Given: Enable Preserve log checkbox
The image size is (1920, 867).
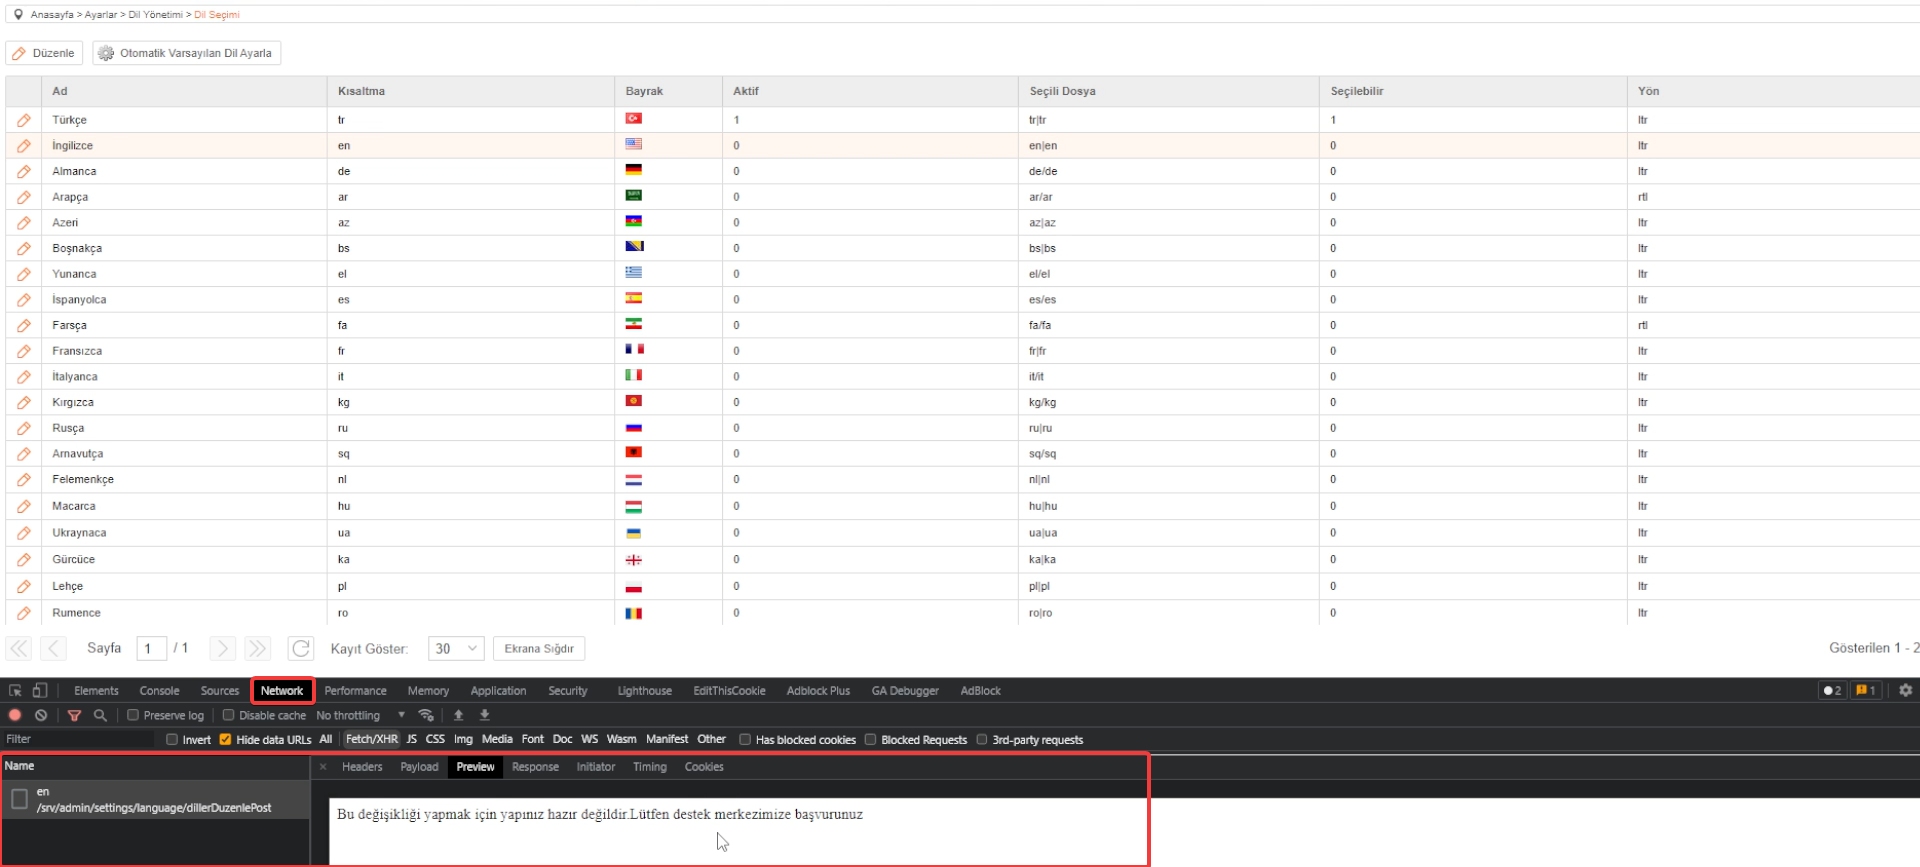Looking at the screenshot, I should [x=133, y=715].
